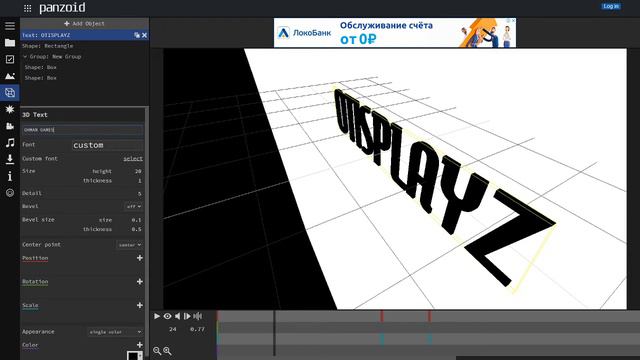
Task: Click the Scale property label
Action: 30,305
